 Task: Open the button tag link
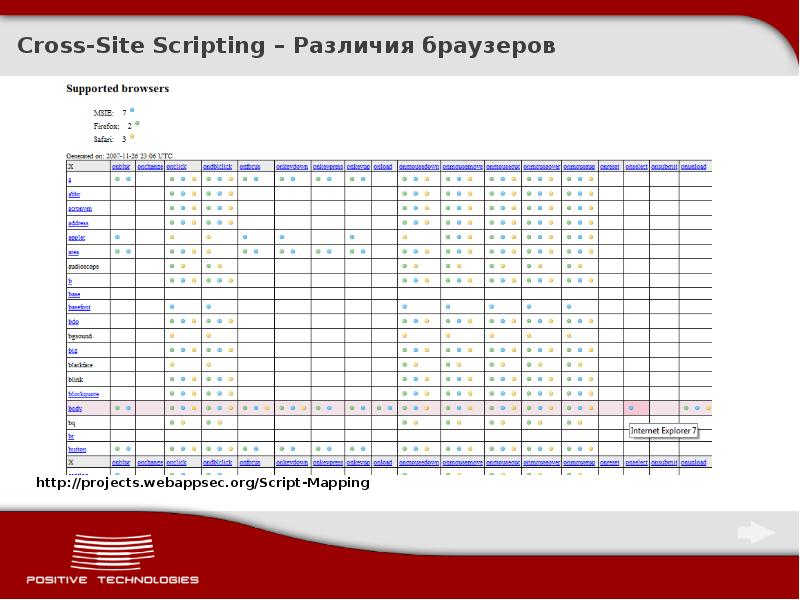click(77, 450)
